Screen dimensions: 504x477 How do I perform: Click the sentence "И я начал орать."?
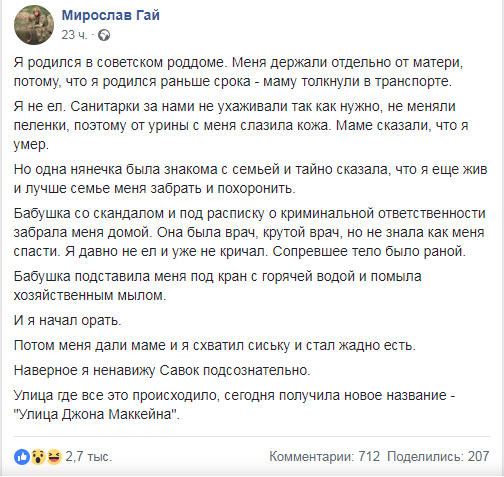coord(67,320)
